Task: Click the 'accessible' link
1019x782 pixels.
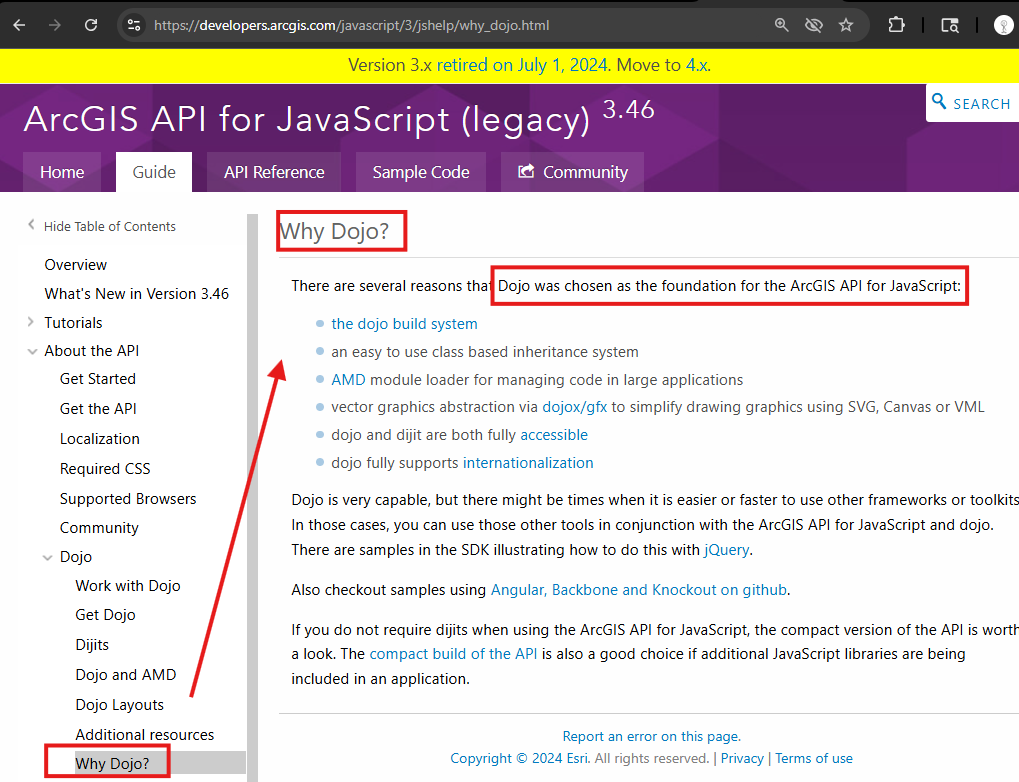Action: point(554,435)
